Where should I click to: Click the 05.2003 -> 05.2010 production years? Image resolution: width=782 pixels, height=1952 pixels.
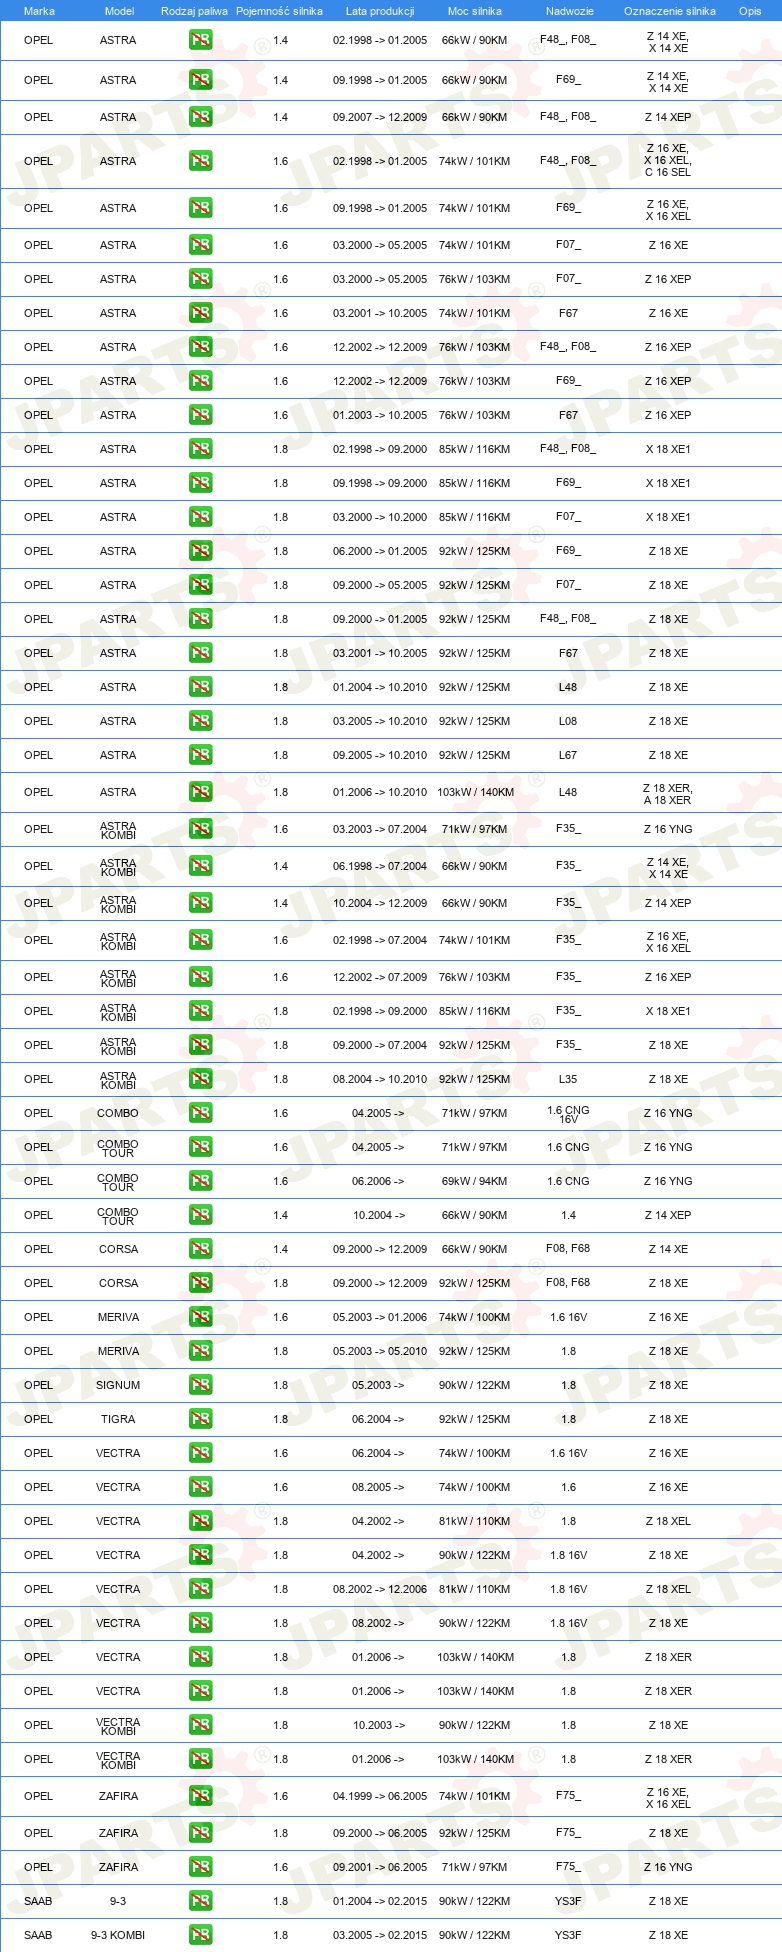pos(380,1351)
